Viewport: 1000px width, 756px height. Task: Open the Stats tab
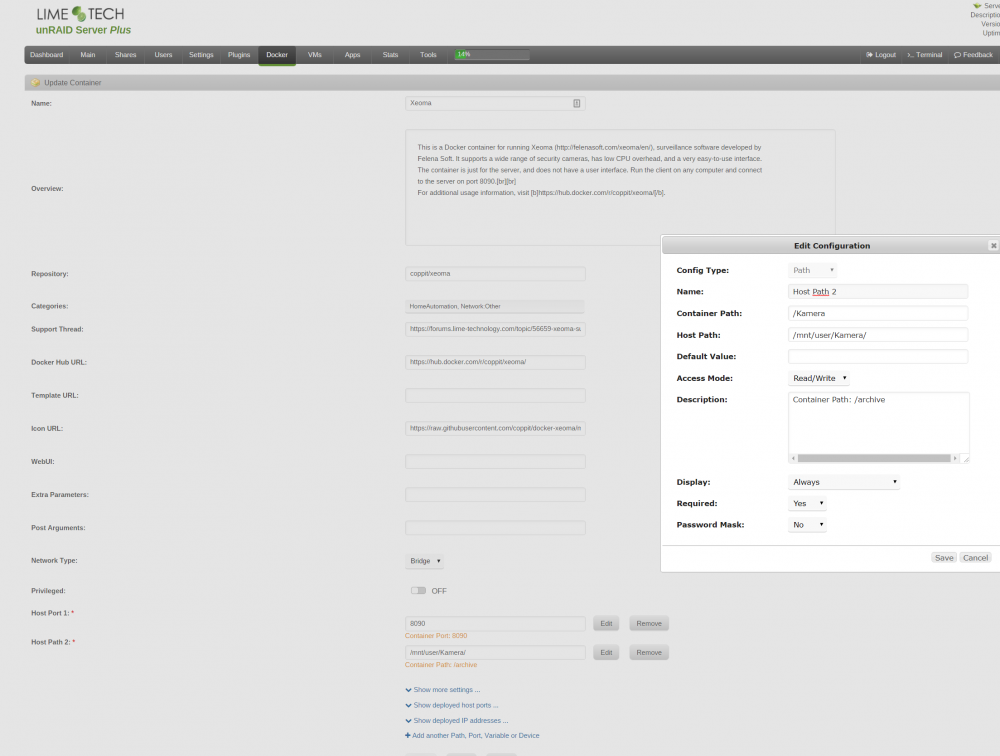point(390,55)
